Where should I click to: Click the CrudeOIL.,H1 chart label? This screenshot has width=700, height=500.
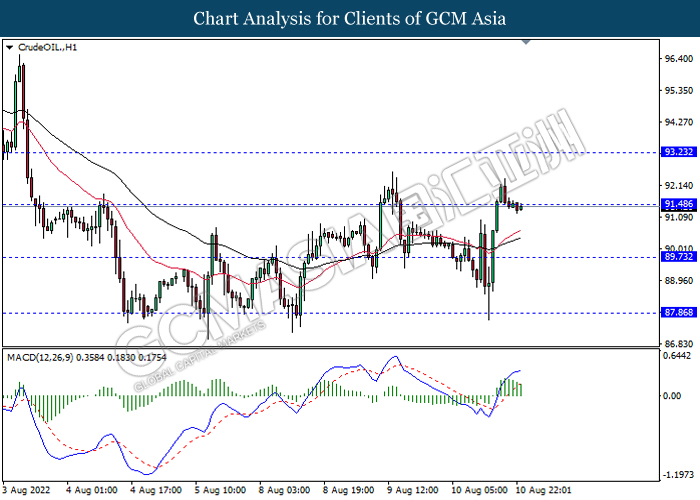coord(47,47)
